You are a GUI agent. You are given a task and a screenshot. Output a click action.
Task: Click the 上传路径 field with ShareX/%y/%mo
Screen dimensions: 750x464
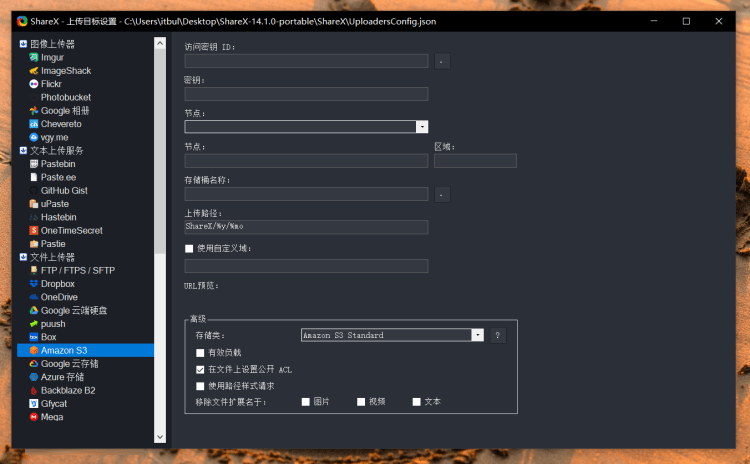[306, 227]
